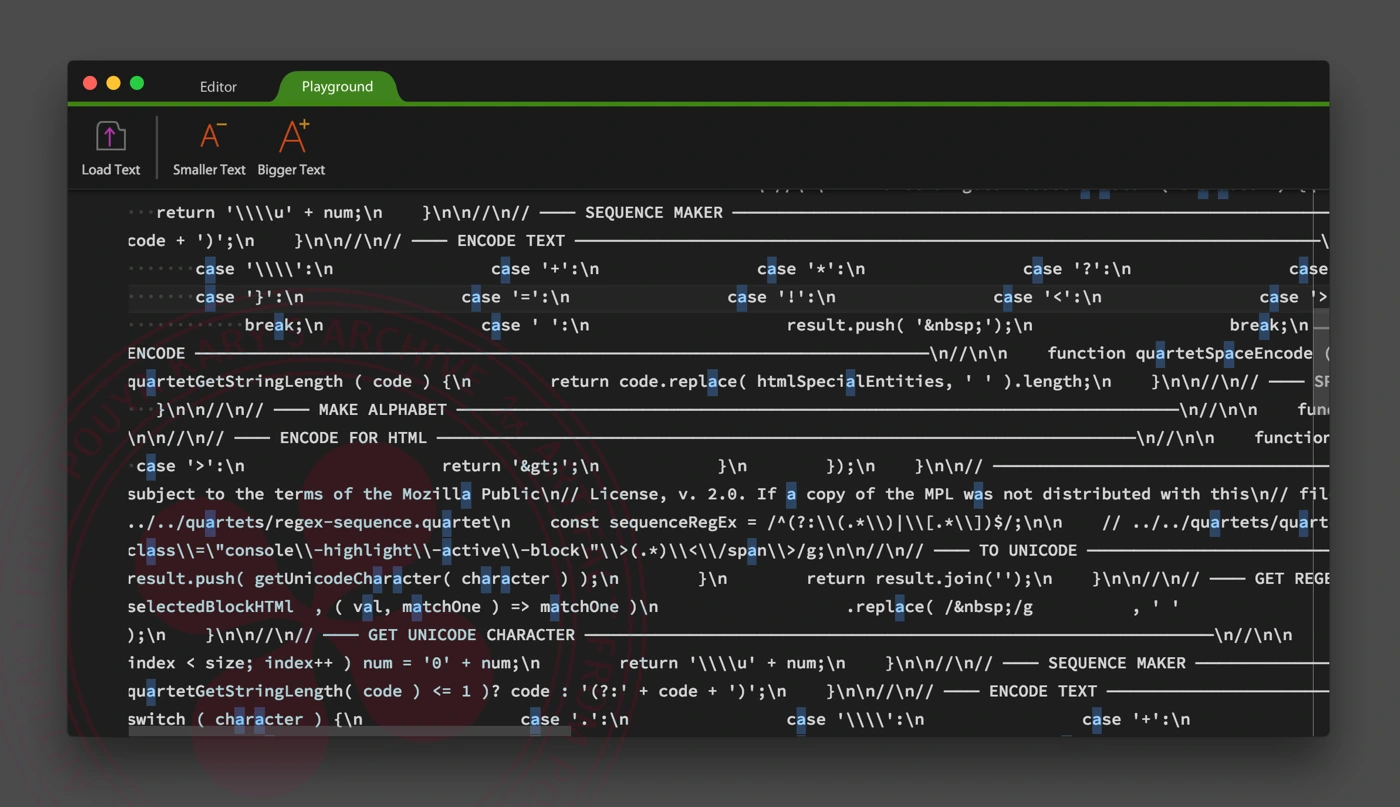Switch to the Editor tab
The height and width of the screenshot is (807, 1400).
(218, 87)
